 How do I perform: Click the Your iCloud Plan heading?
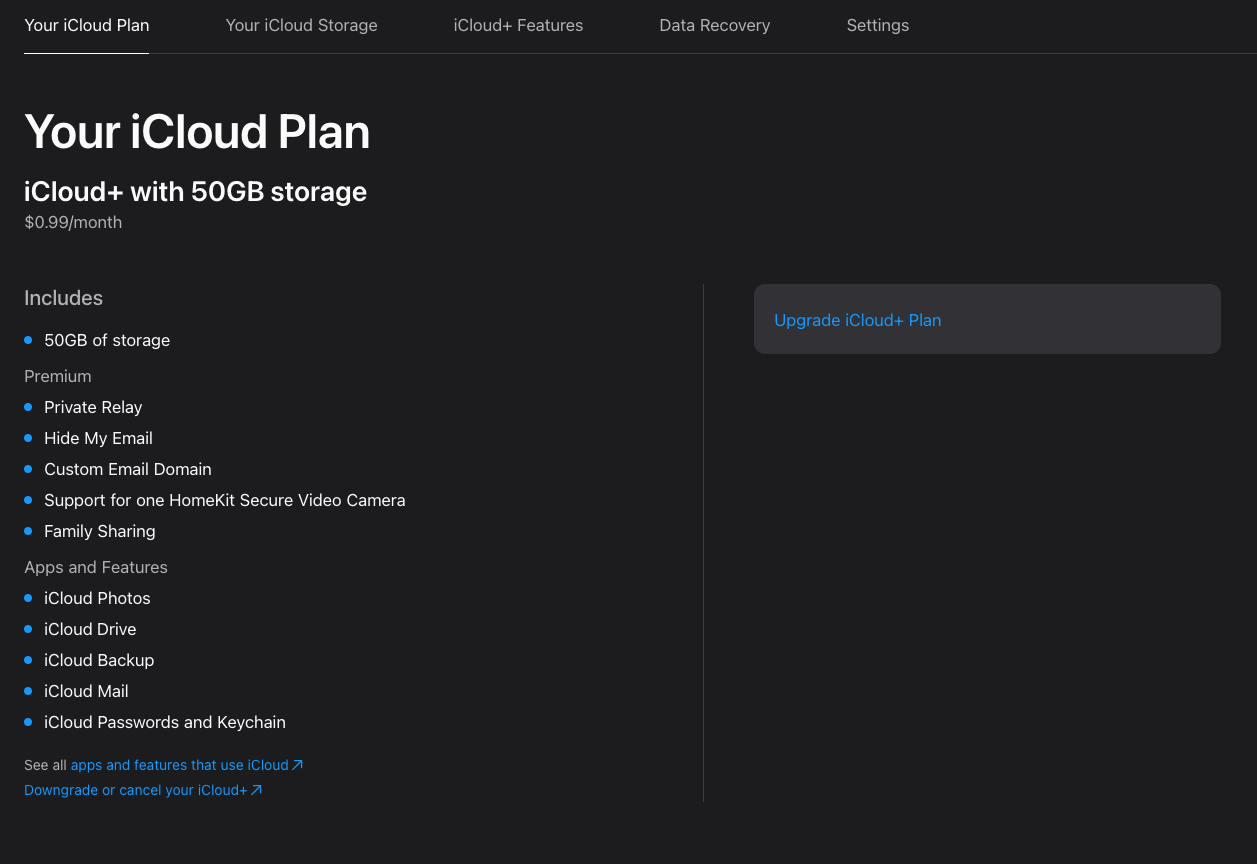click(197, 132)
